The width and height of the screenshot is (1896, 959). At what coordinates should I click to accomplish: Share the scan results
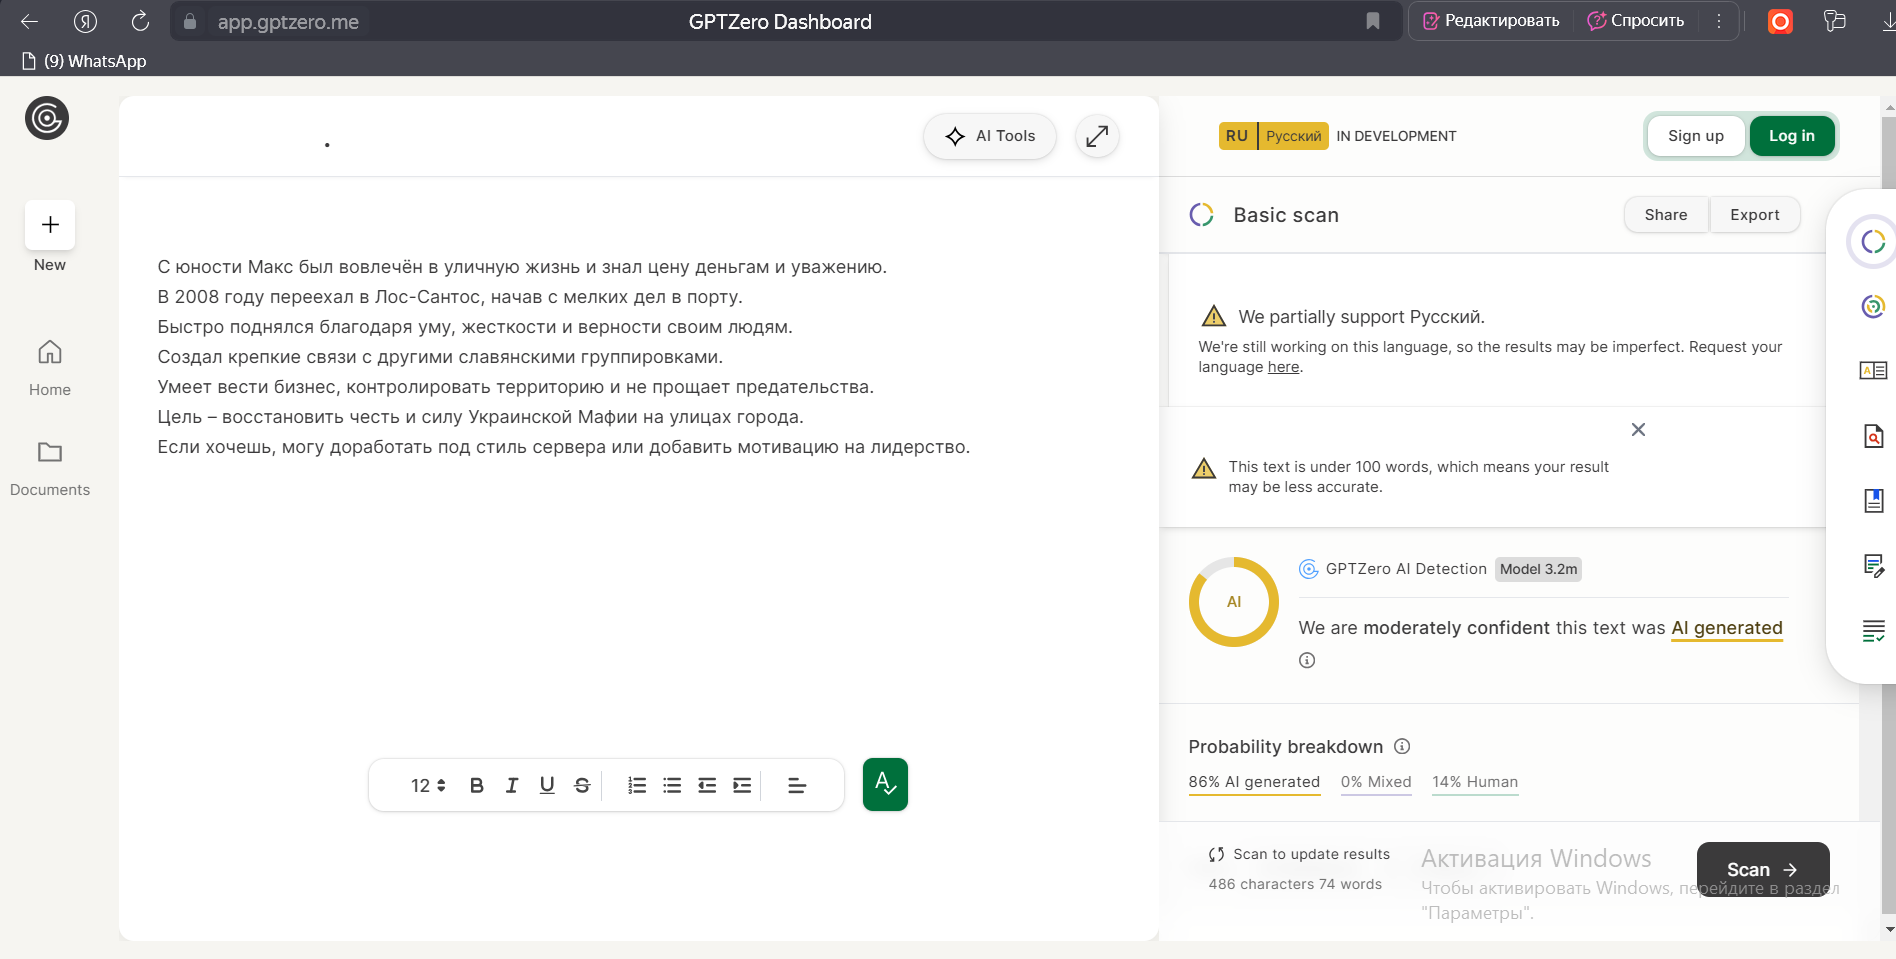click(x=1666, y=215)
